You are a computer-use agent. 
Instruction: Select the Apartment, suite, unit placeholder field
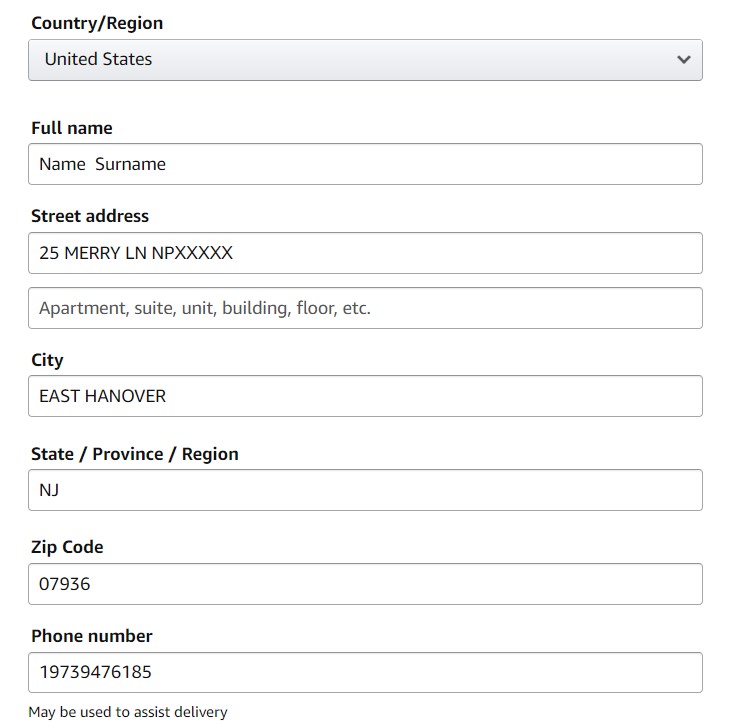tap(365, 308)
